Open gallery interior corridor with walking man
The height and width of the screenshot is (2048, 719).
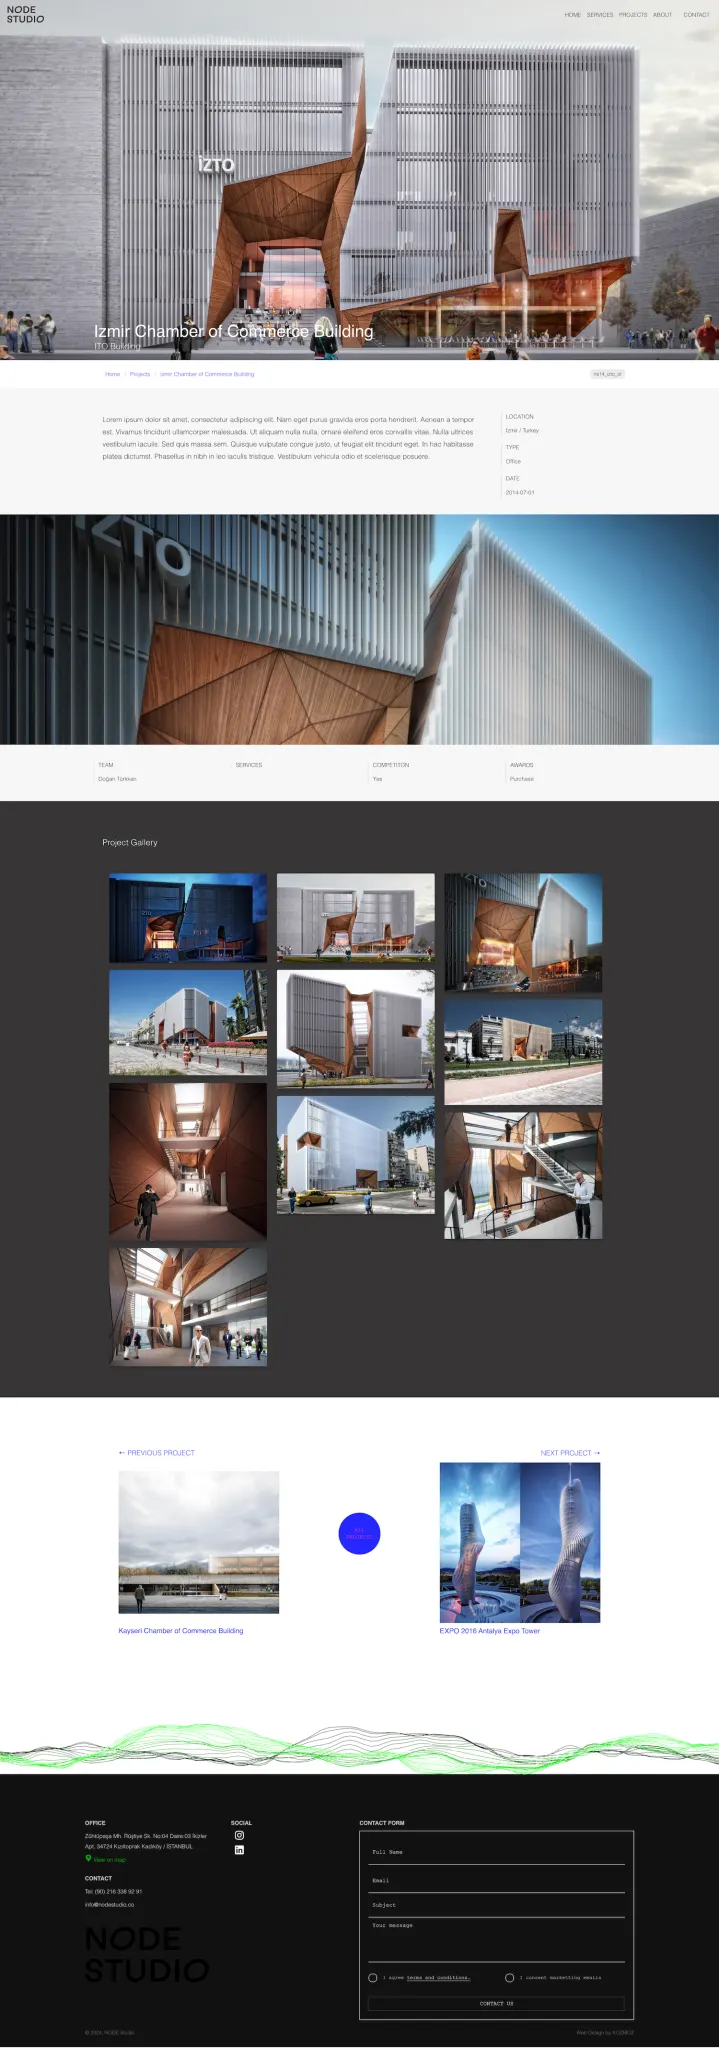click(188, 1162)
